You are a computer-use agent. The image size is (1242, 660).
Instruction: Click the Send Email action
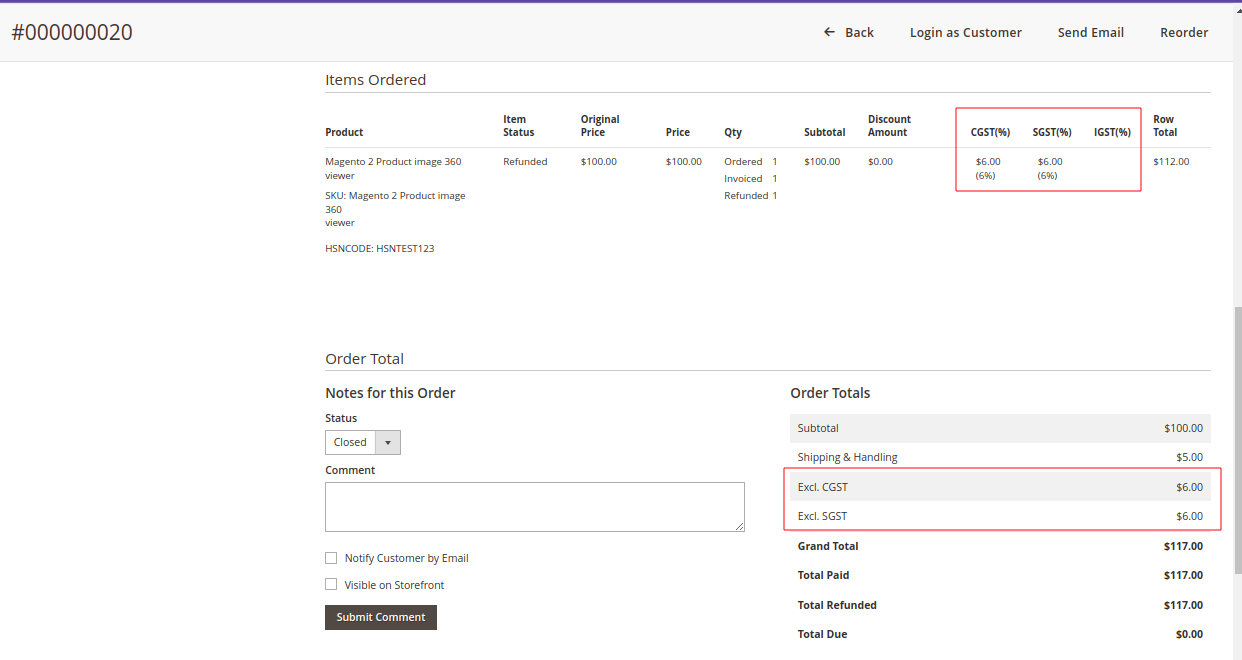1090,32
